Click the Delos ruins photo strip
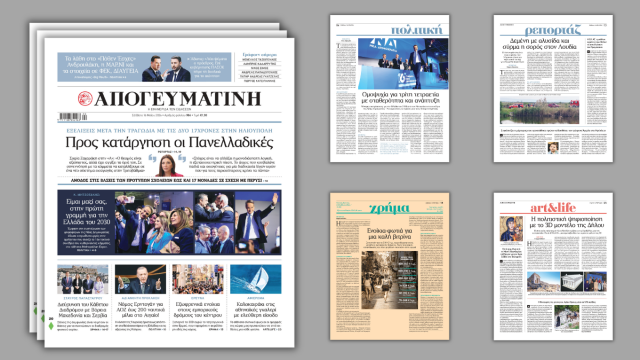 pyautogui.click(x=567, y=282)
